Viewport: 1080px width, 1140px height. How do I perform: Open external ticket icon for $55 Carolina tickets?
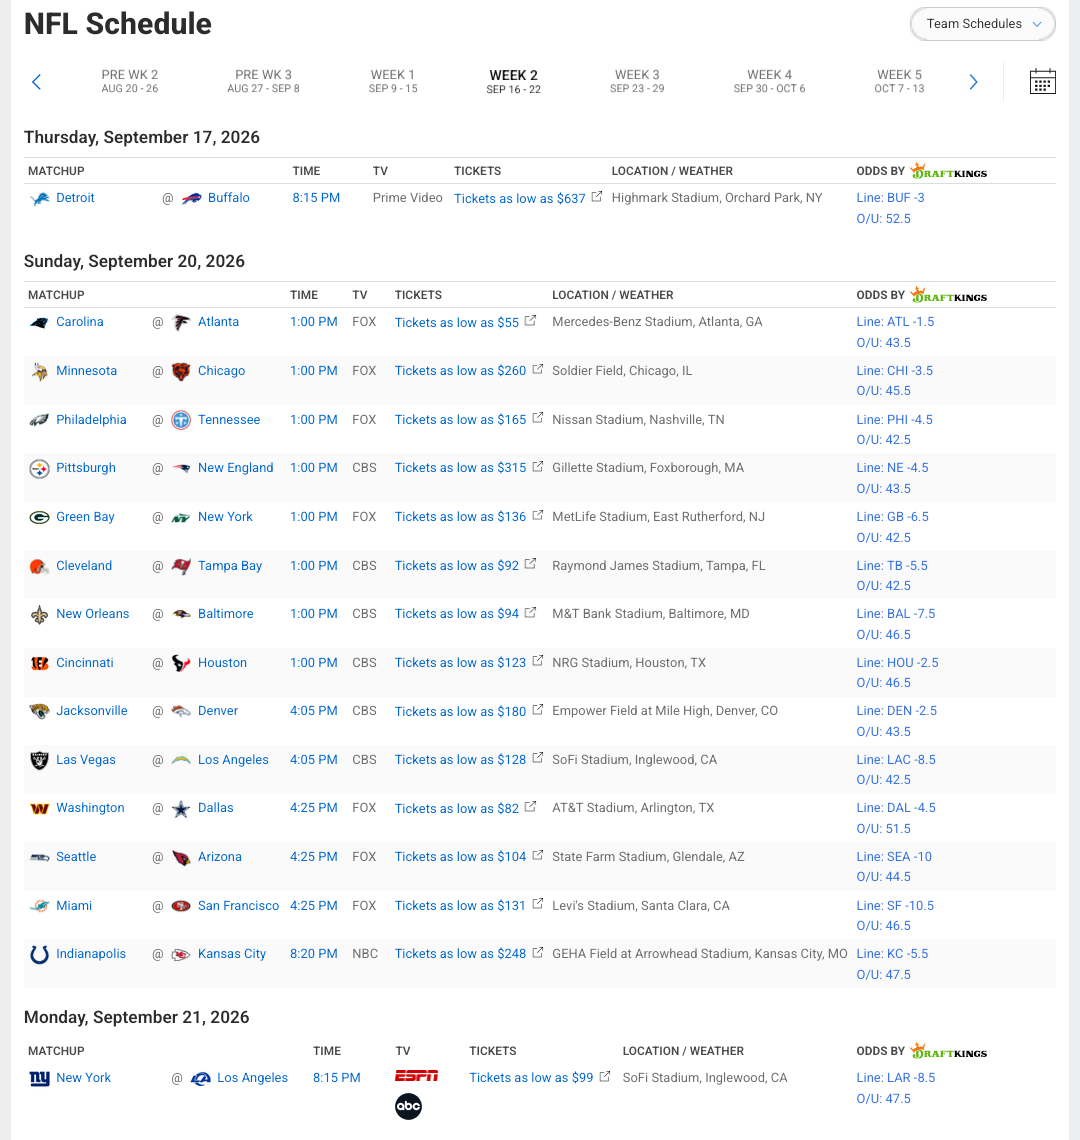point(531,321)
